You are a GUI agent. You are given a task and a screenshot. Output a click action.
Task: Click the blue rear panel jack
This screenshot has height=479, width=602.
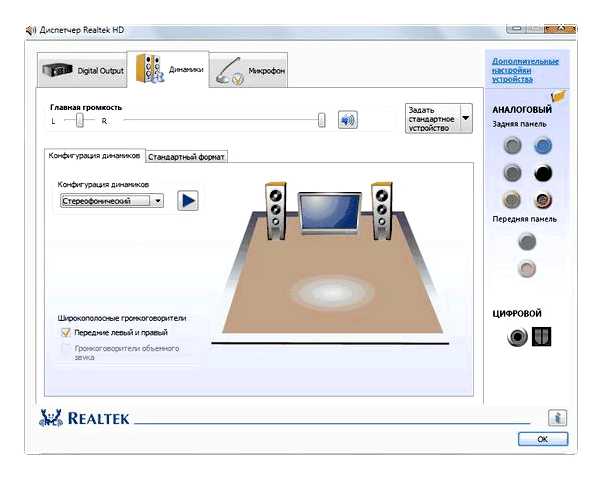(x=543, y=145)
